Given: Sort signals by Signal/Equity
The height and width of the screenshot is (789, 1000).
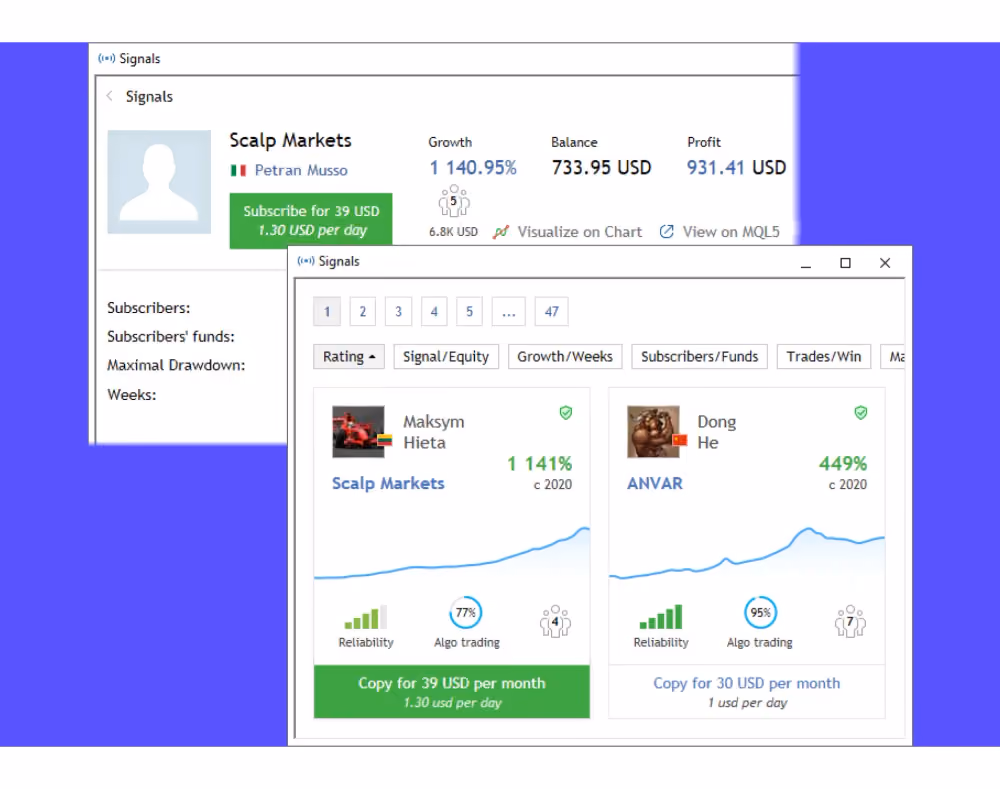Looking at the screenshot, I should (x=446, y=357).
